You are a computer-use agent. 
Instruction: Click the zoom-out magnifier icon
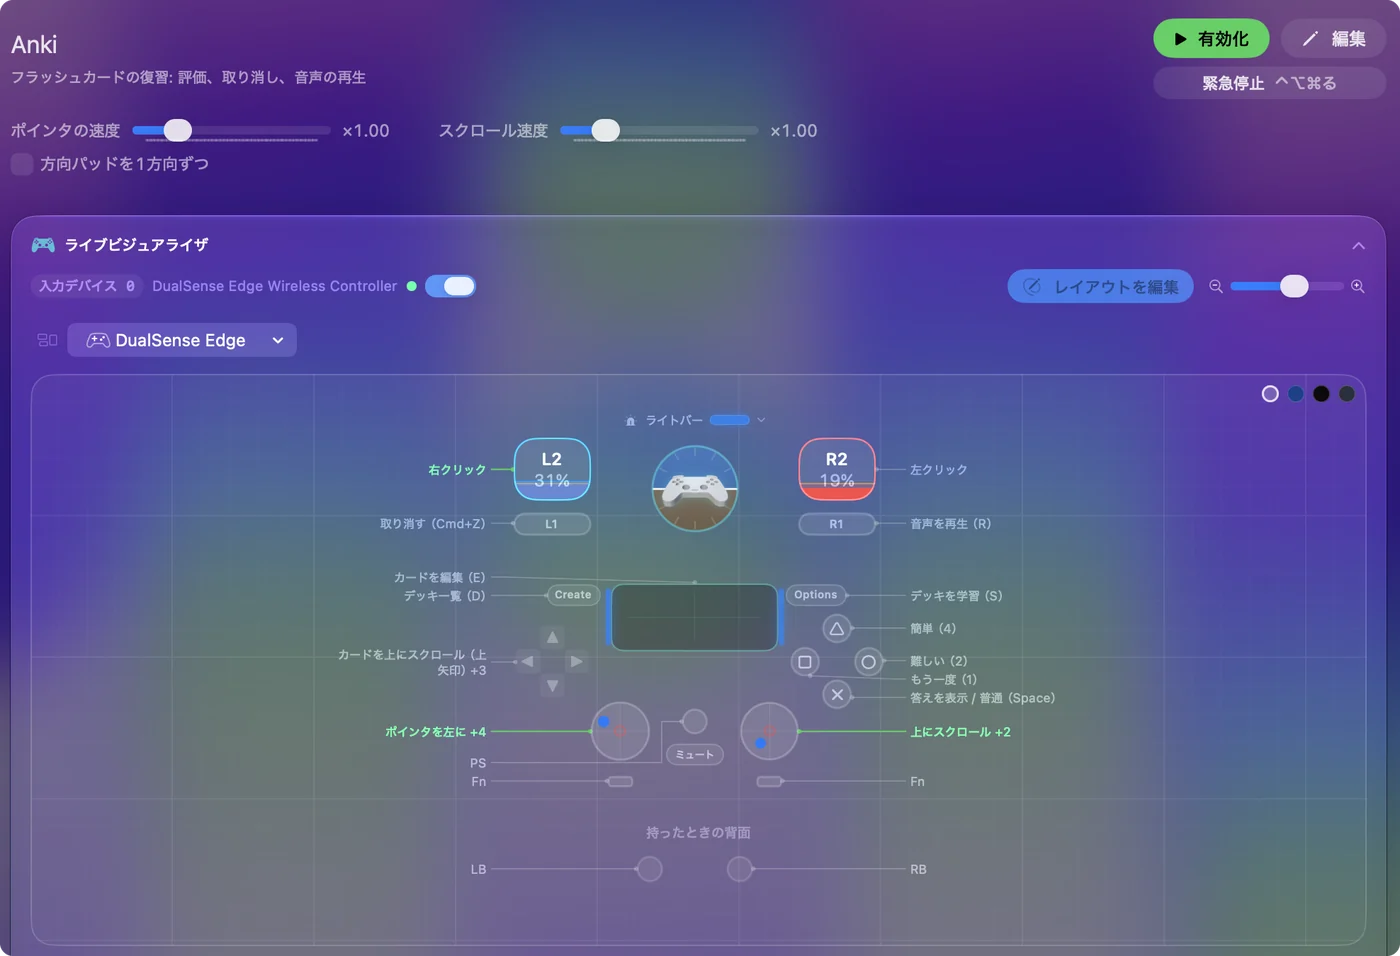[1216, 286]
